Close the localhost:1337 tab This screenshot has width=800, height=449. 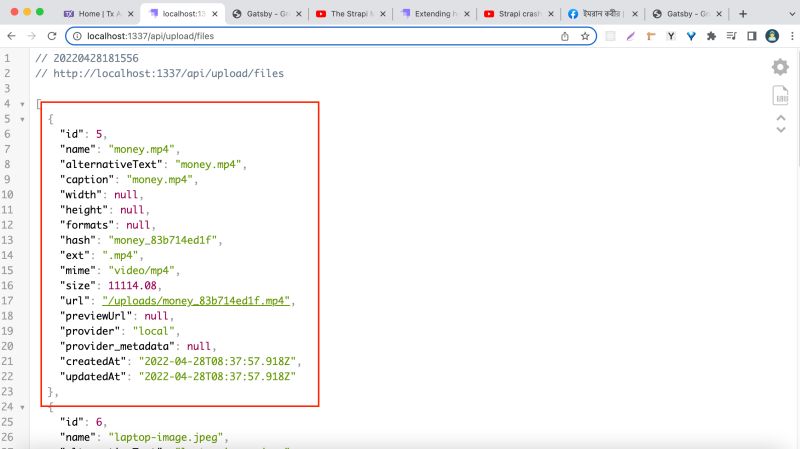click(x=215, y=14)
